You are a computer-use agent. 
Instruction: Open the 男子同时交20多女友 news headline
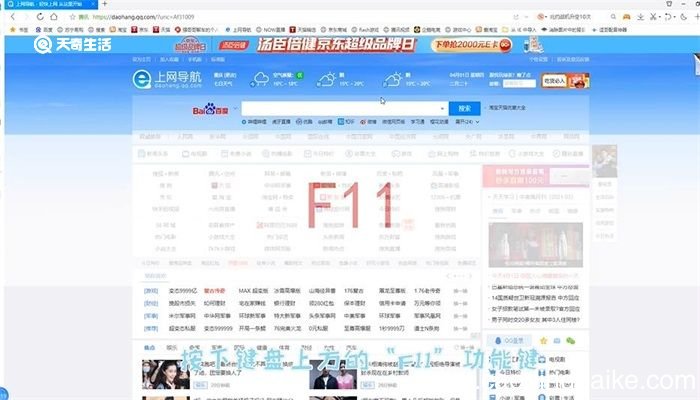pyautogui.click(x=535, y=320)
